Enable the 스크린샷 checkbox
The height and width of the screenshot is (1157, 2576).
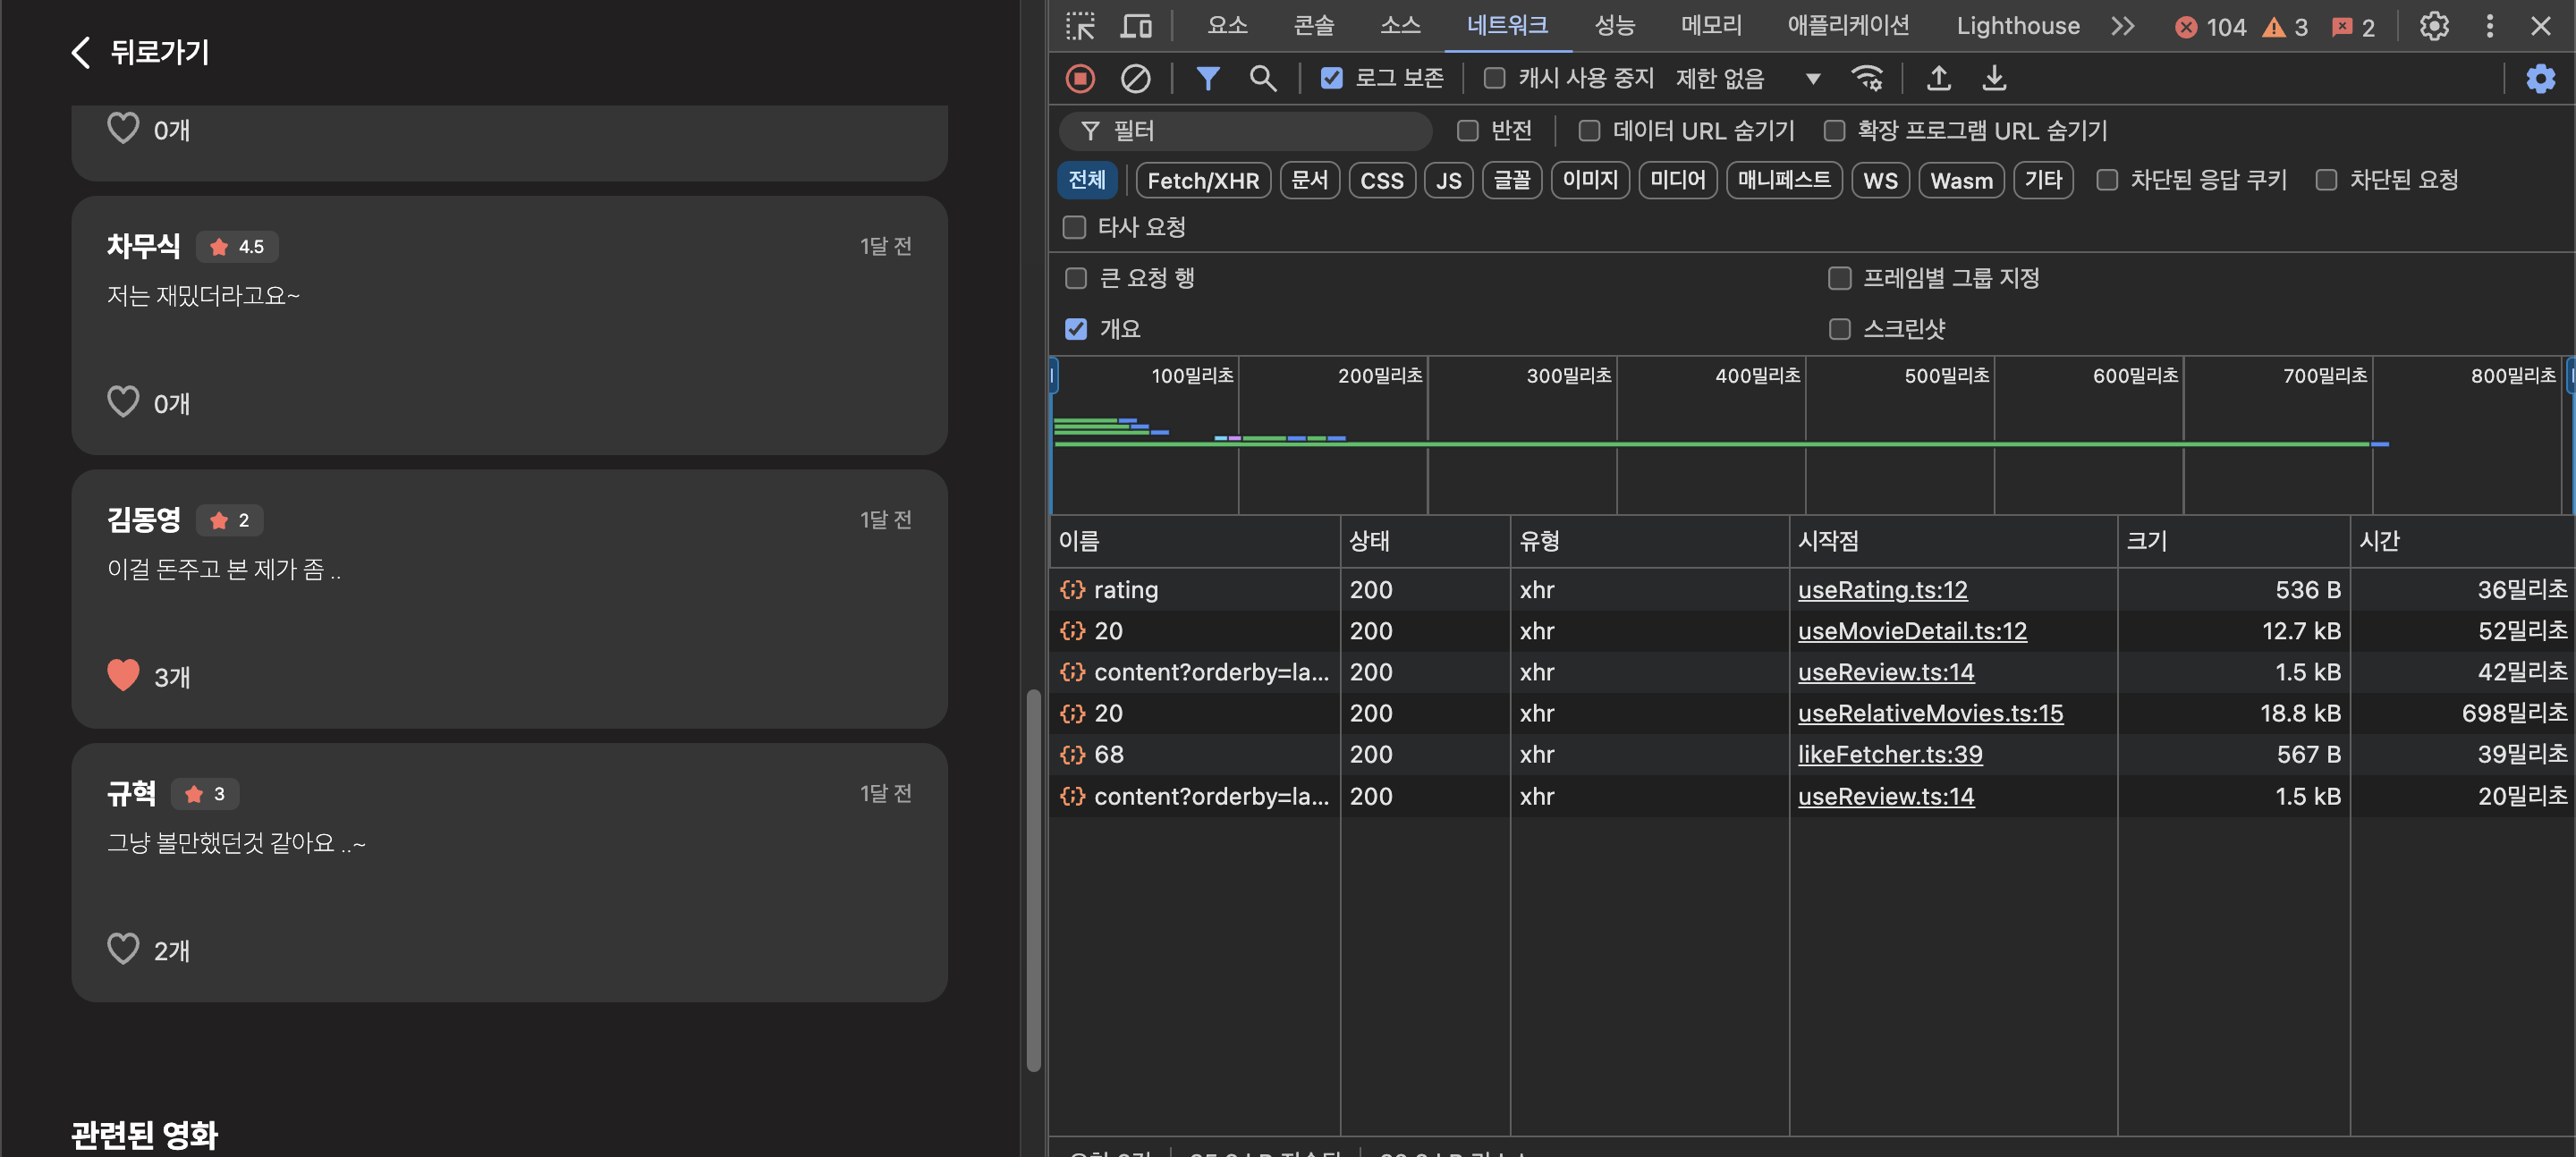[1839, 329]
